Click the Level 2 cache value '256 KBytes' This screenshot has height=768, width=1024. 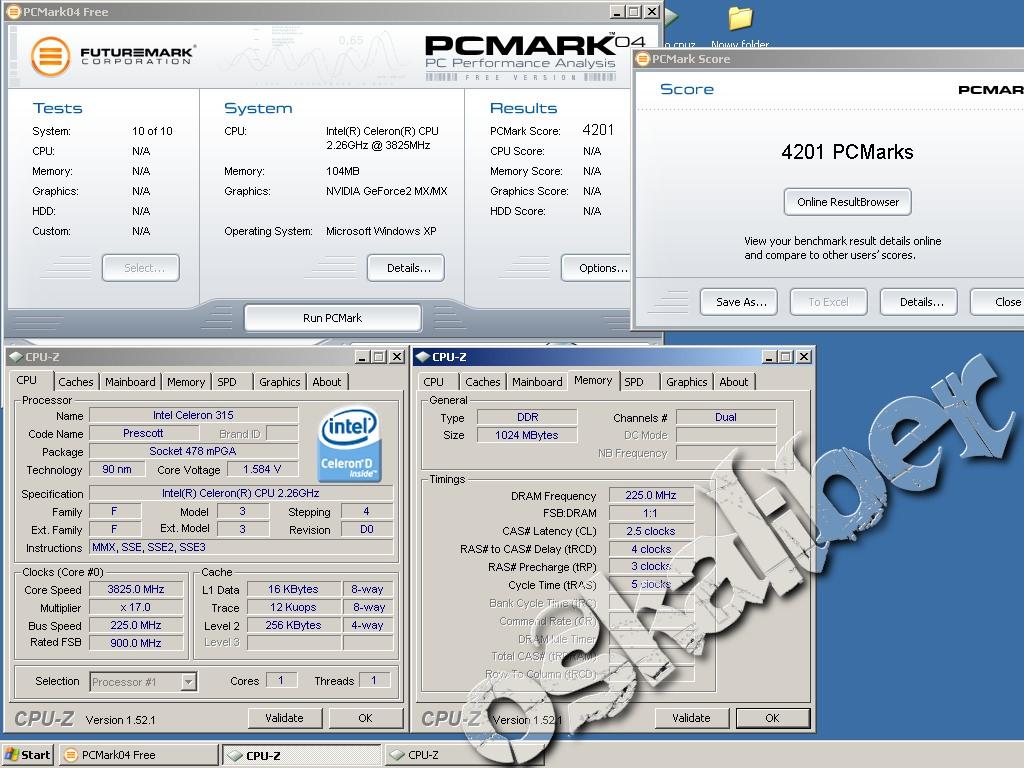coord(294,625)
